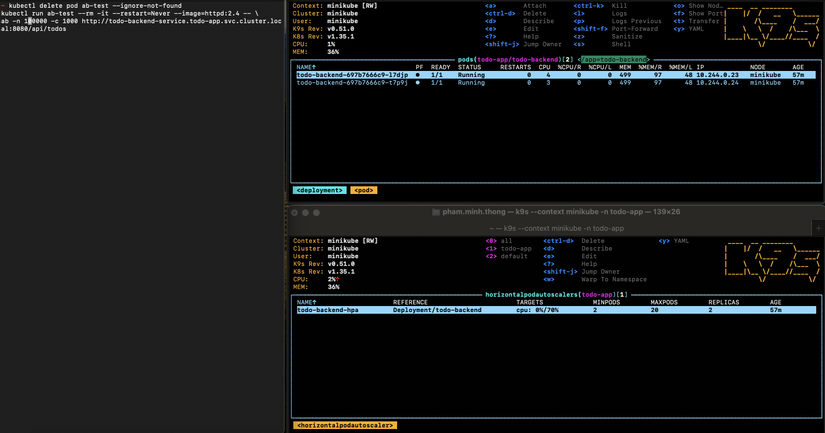Click Warp To Namespace hint
825x433 pixels.
tap(595, 279)
